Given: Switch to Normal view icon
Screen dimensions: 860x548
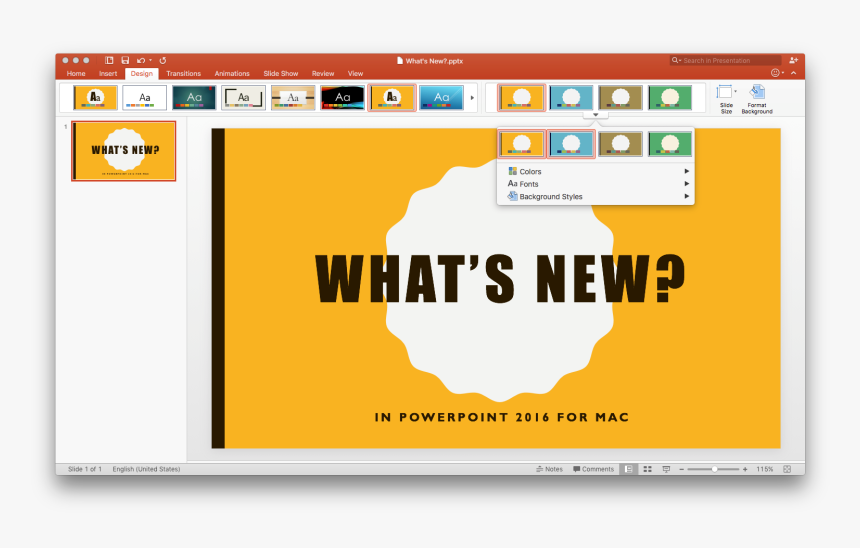Looking at the screenshot, I should coord(629,469).
